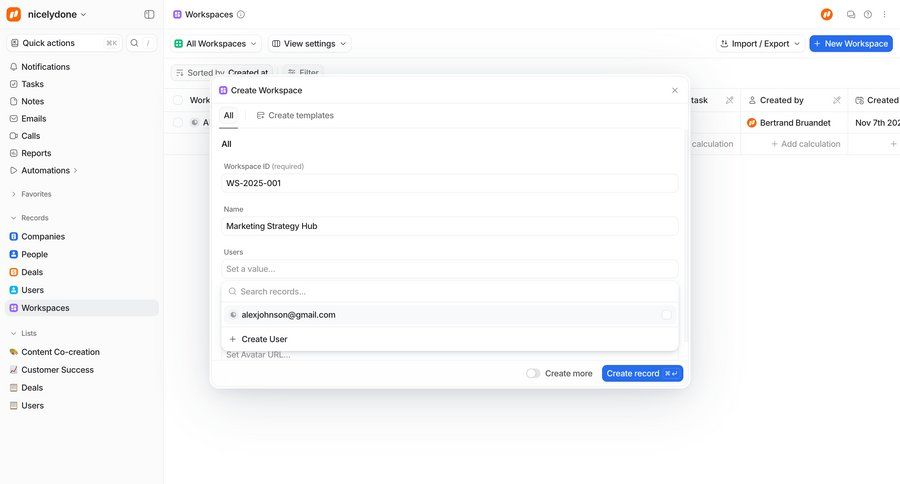Screen dimensions: 900x484
Task: Open Companies records
Action: [x=42, y=236]
